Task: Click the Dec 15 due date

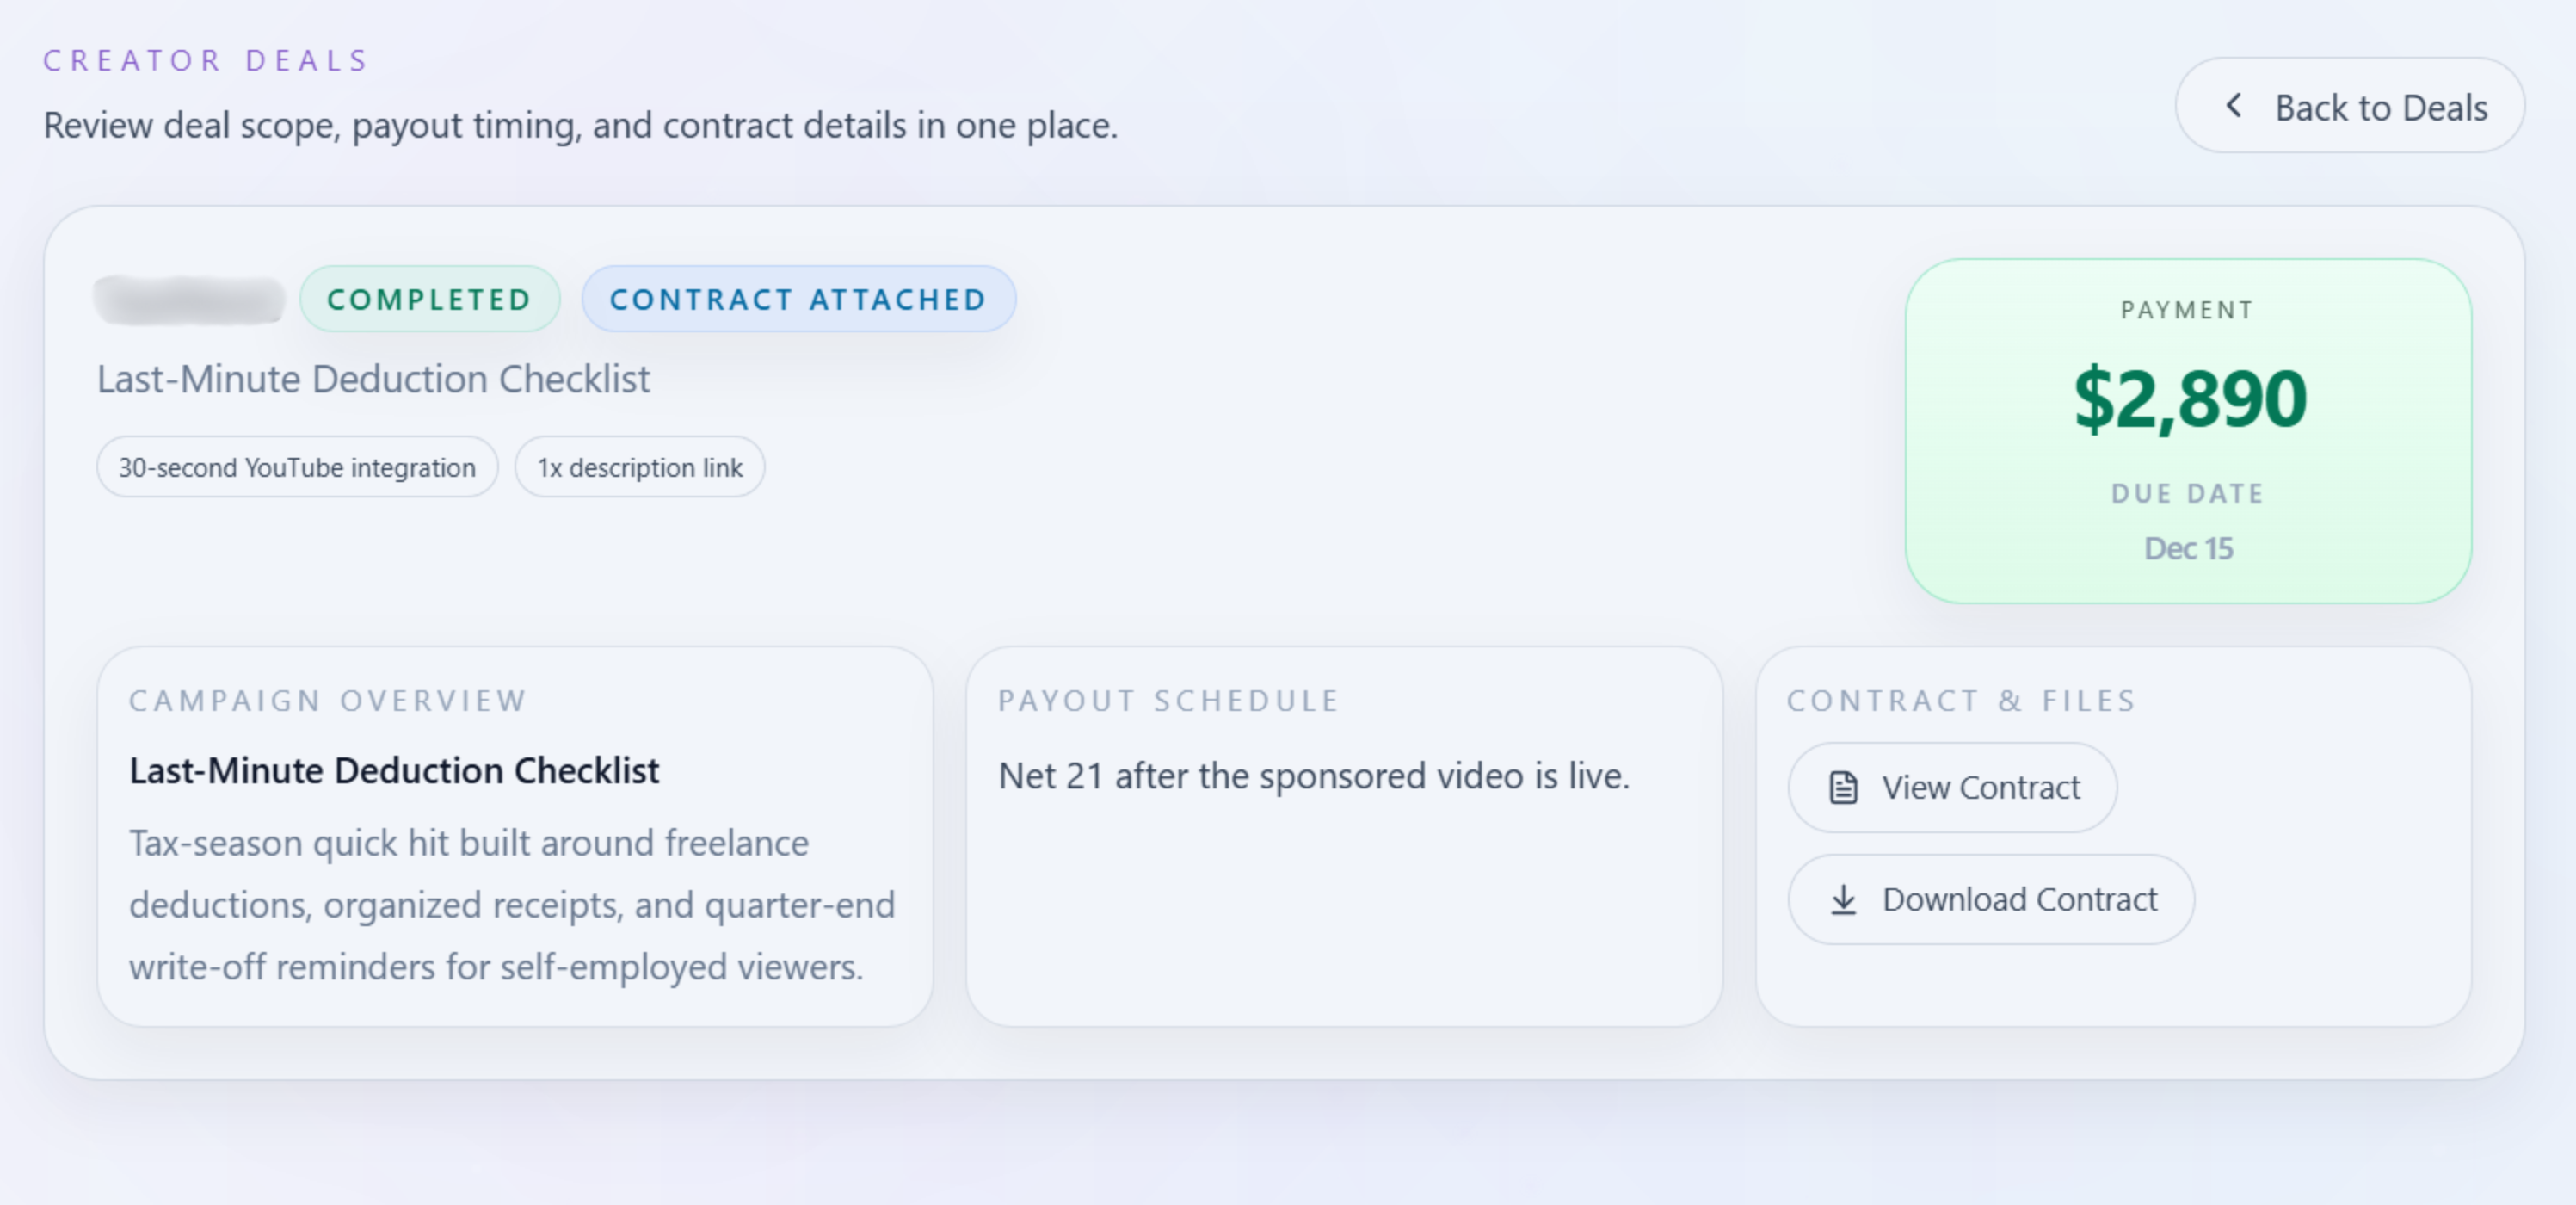Action: pos(2188,548)
